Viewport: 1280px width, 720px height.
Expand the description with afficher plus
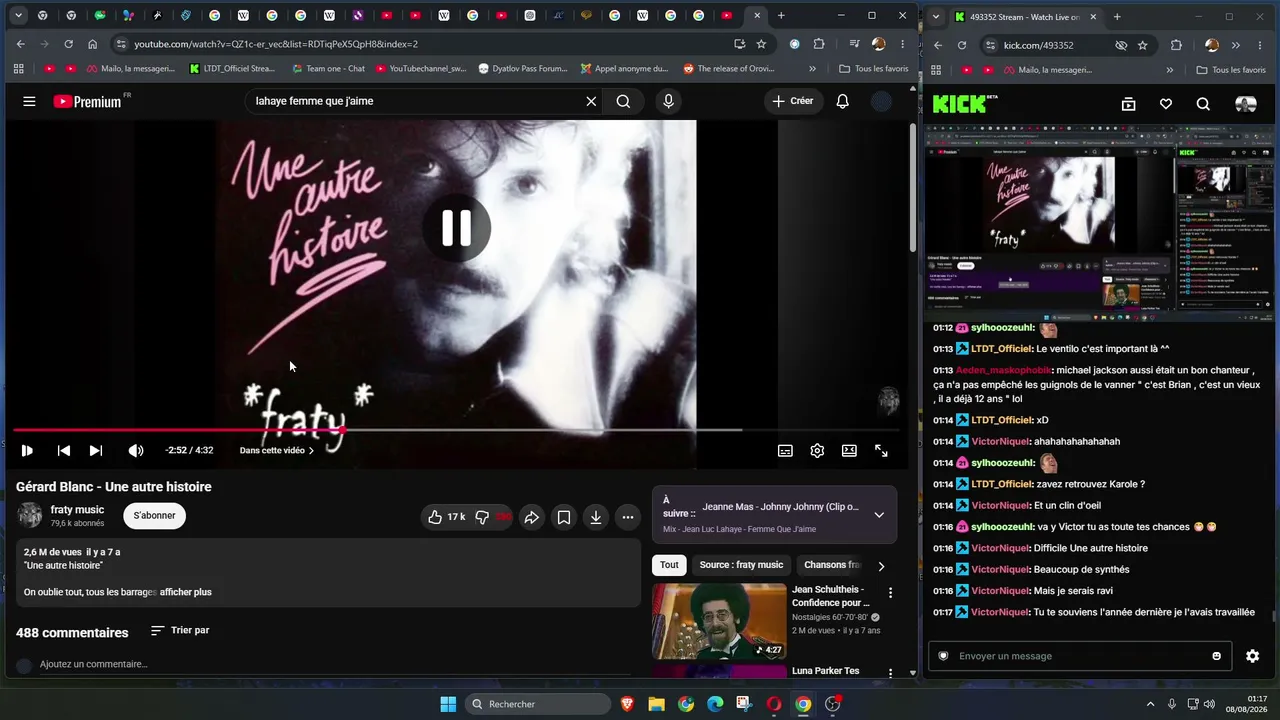tap(186, 592)
